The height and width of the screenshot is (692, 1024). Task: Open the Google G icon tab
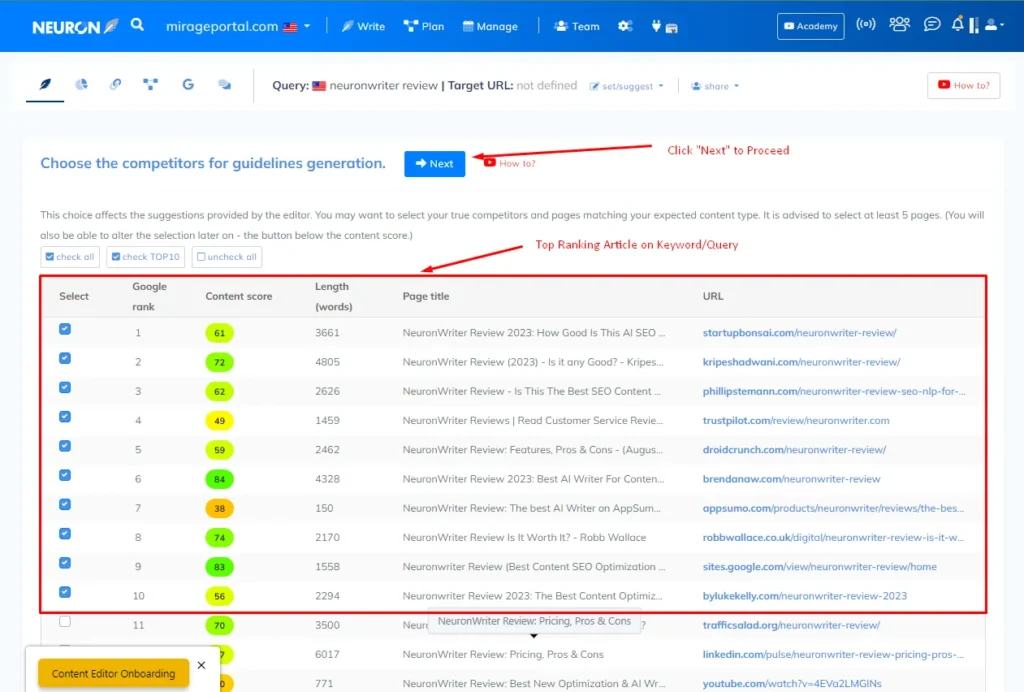[x=188, y=84]
